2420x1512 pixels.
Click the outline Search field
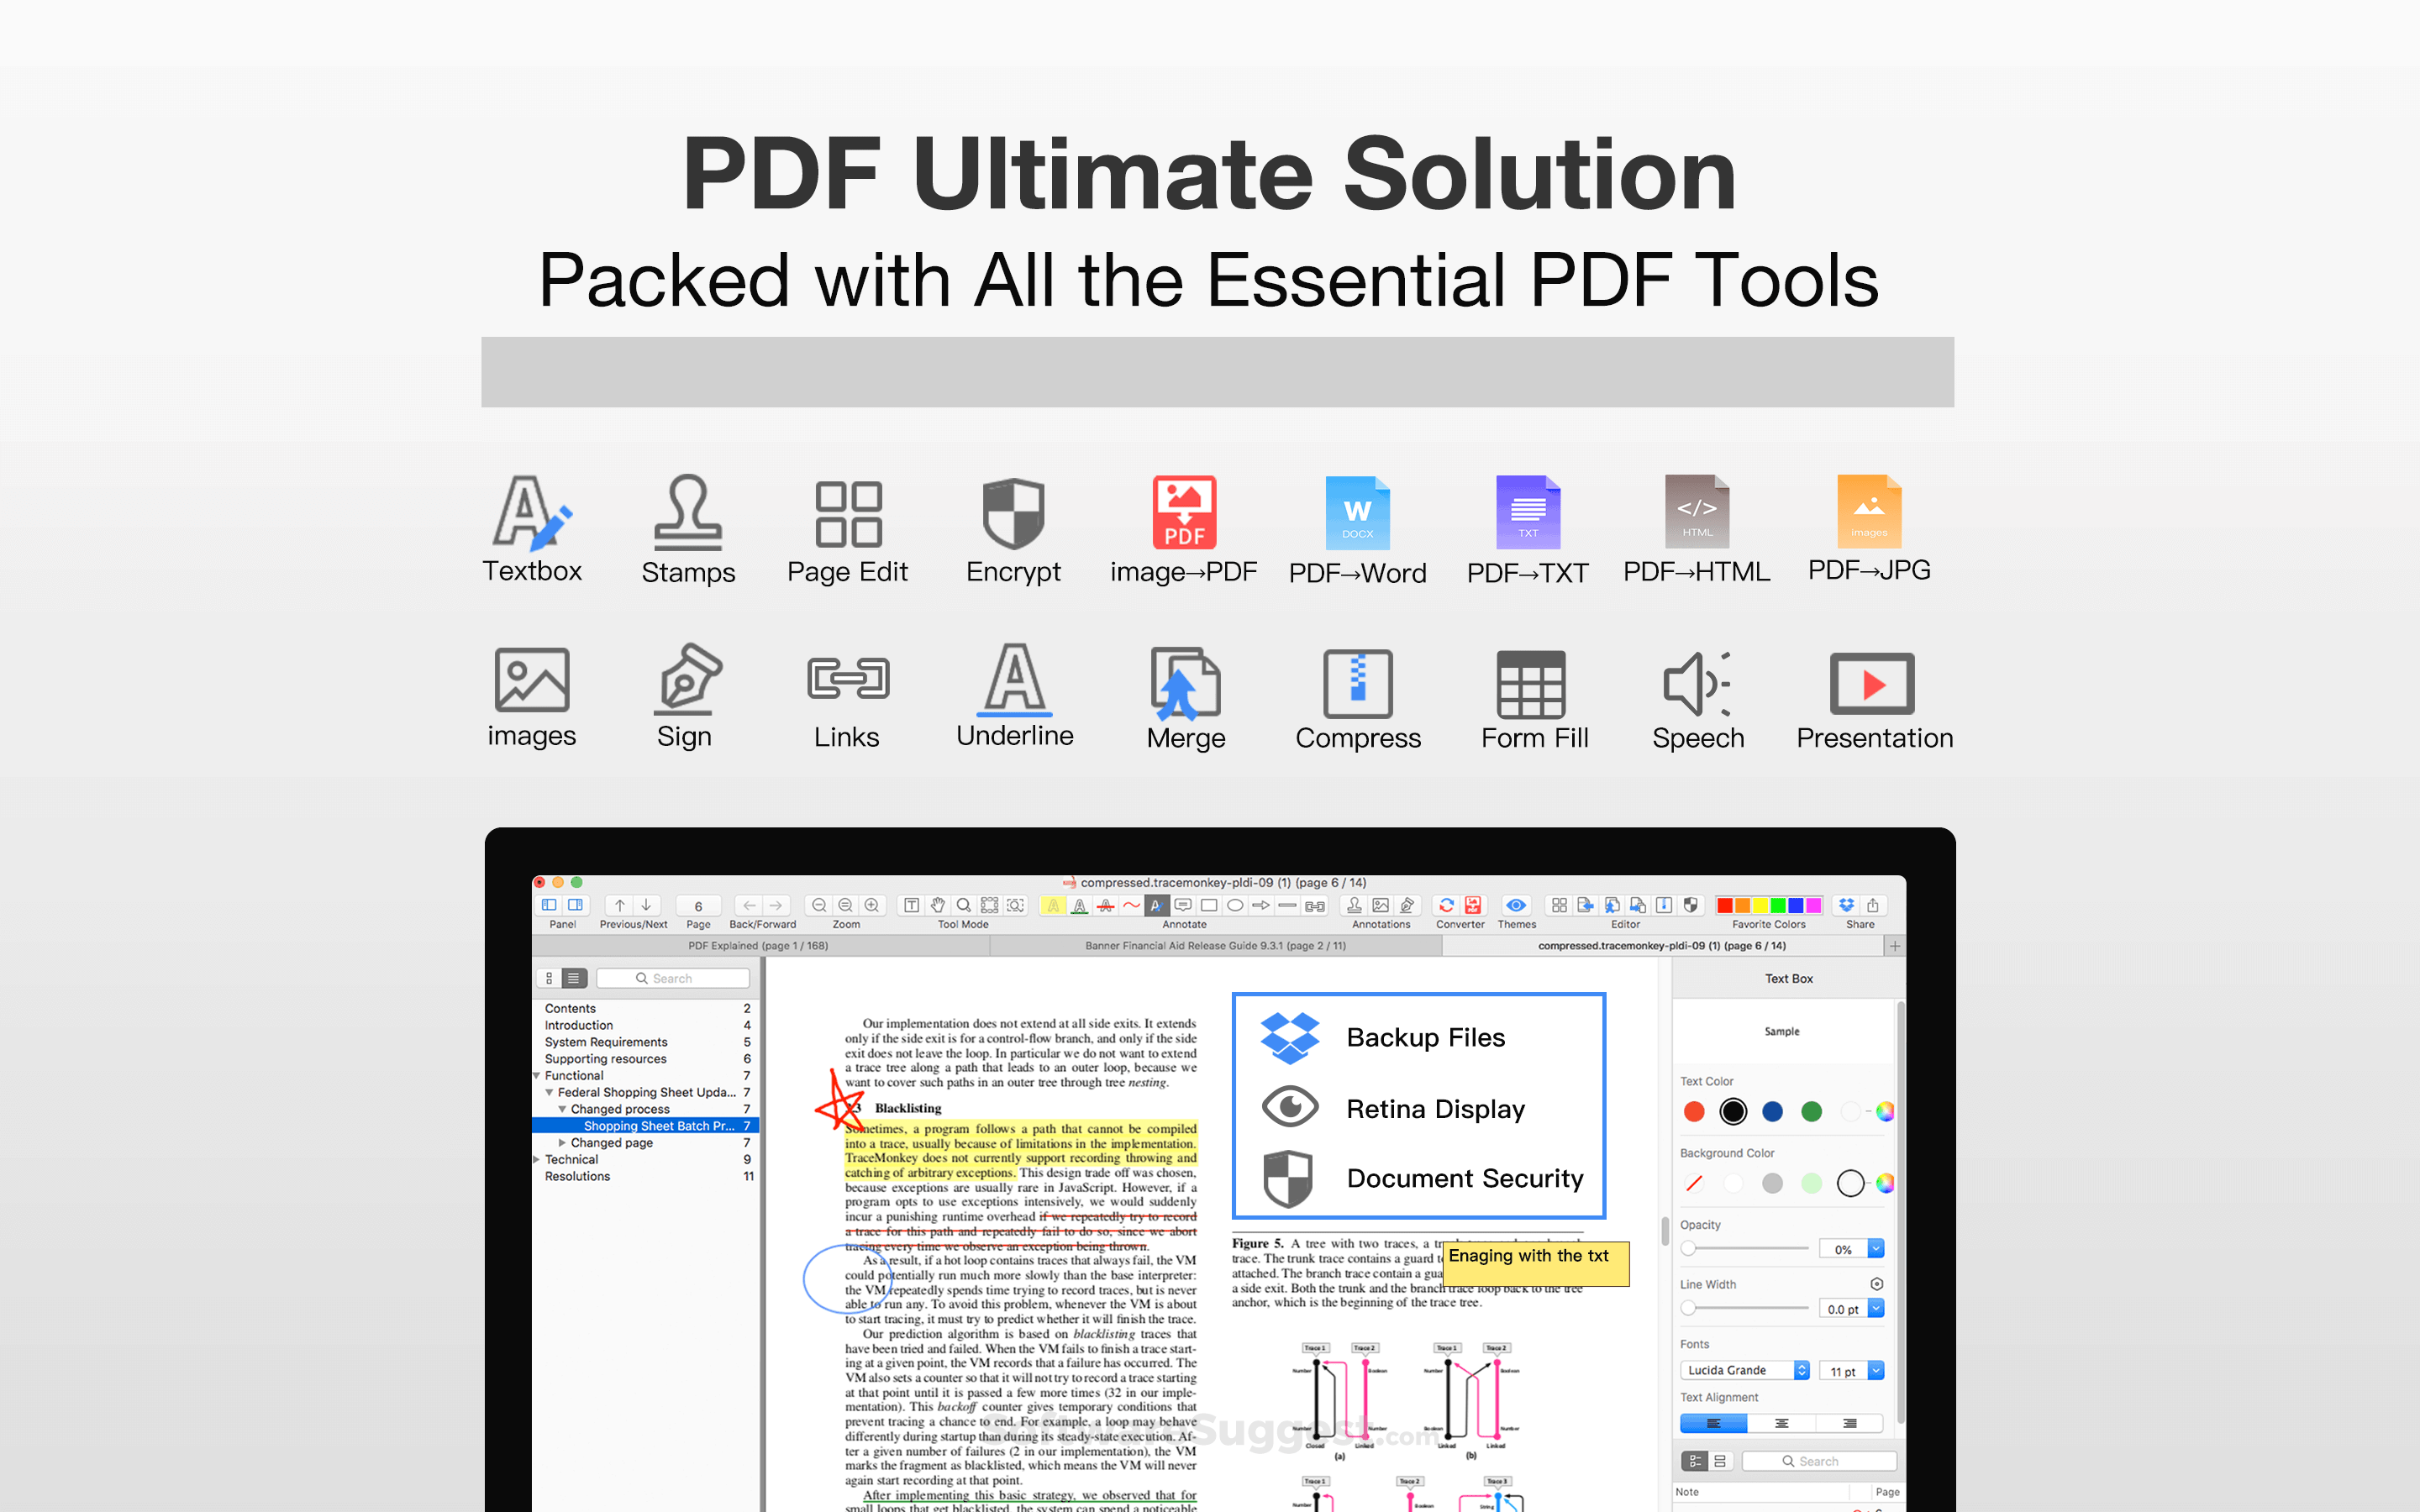[673, 978]
